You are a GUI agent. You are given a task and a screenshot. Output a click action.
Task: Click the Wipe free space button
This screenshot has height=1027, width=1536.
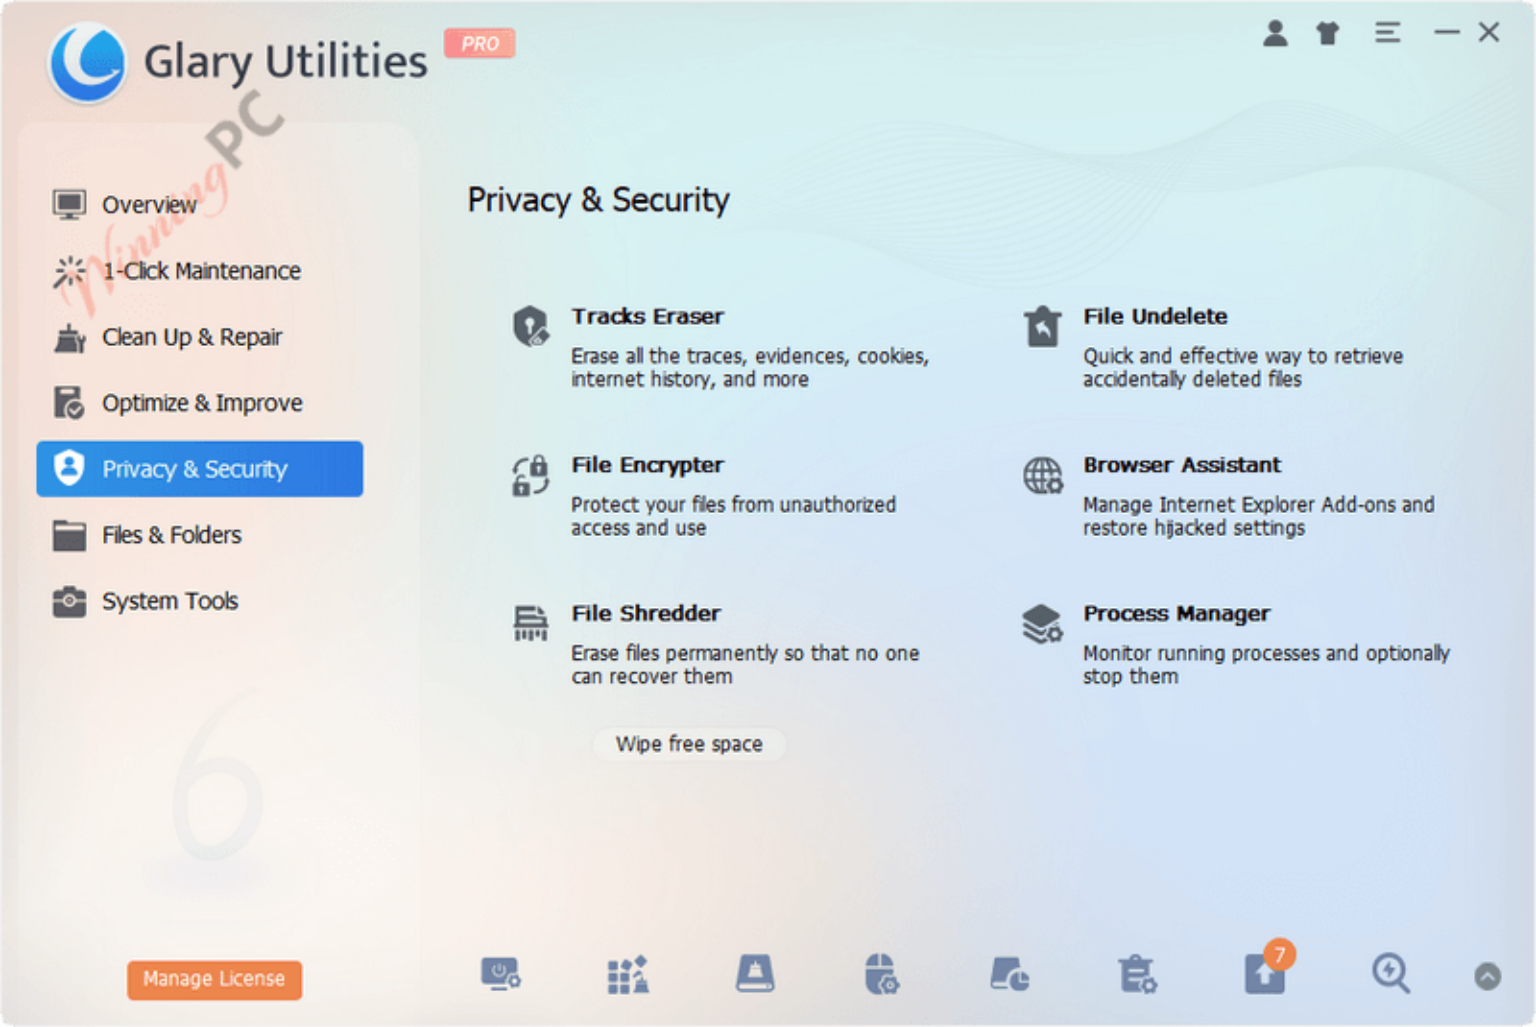[x=688, y=744]
